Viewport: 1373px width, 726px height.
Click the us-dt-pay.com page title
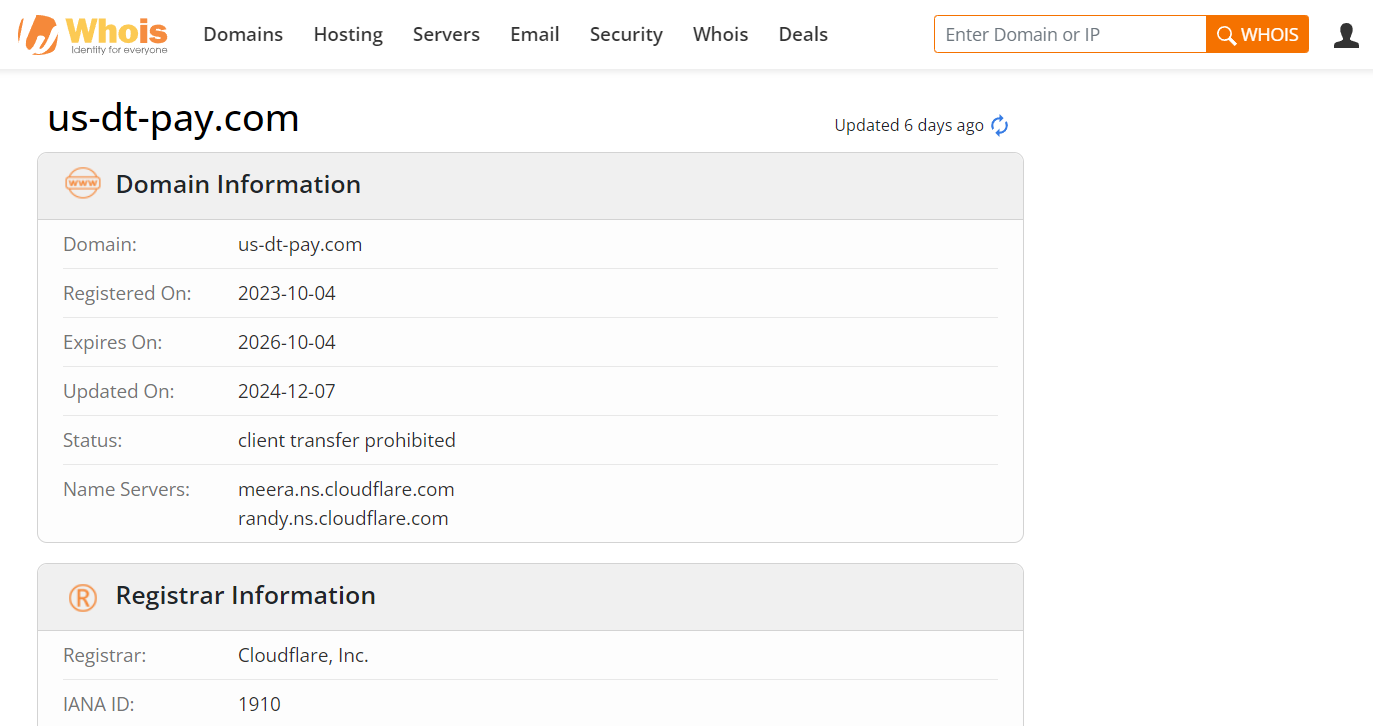coord(174,118)
